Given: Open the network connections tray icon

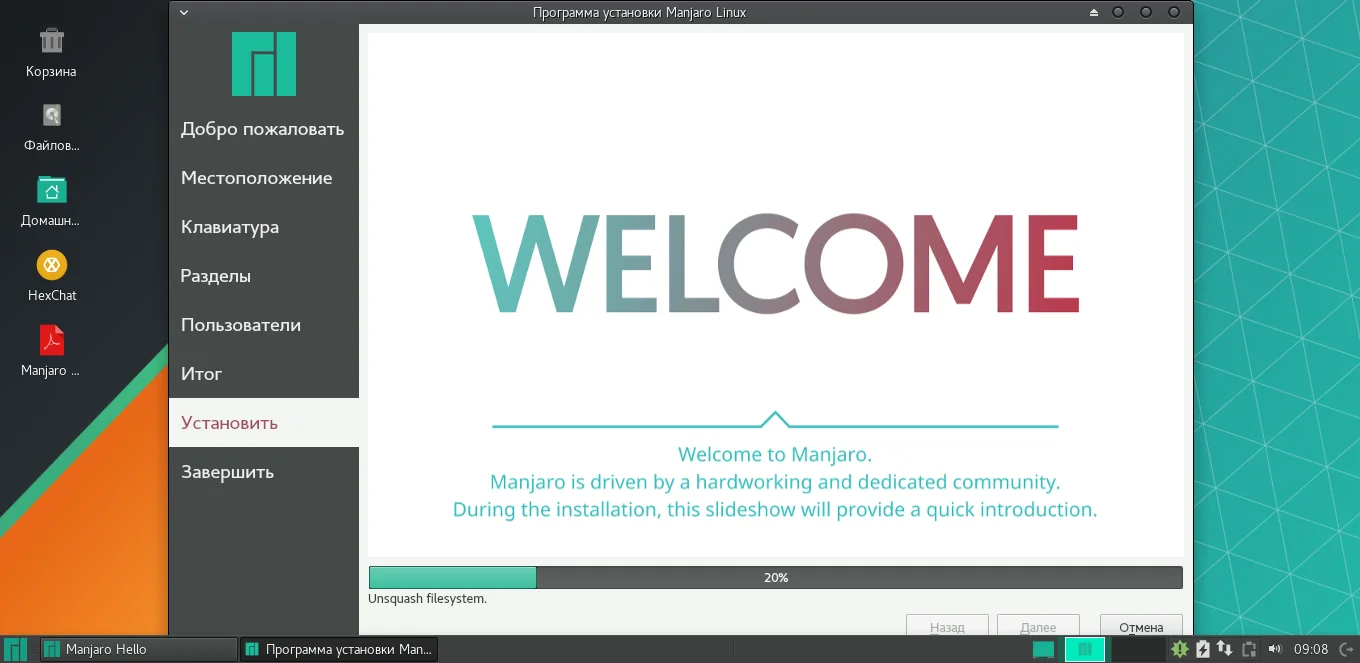Looking at the screenshot, I should click(1224, 649).
